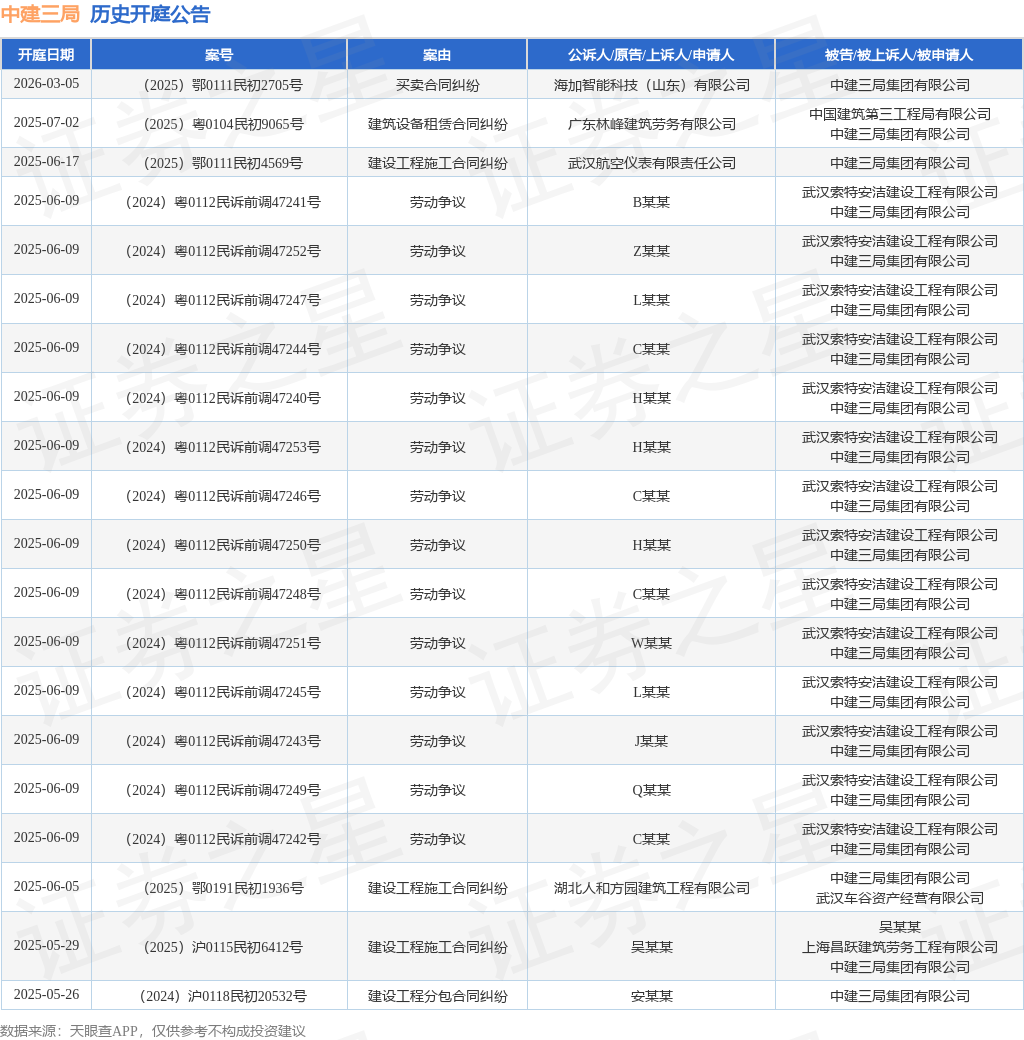Screen dimensions: 1024x1040
Task: Click case number （2025）鄂0111民初4569号
Action: pos(223,163)
